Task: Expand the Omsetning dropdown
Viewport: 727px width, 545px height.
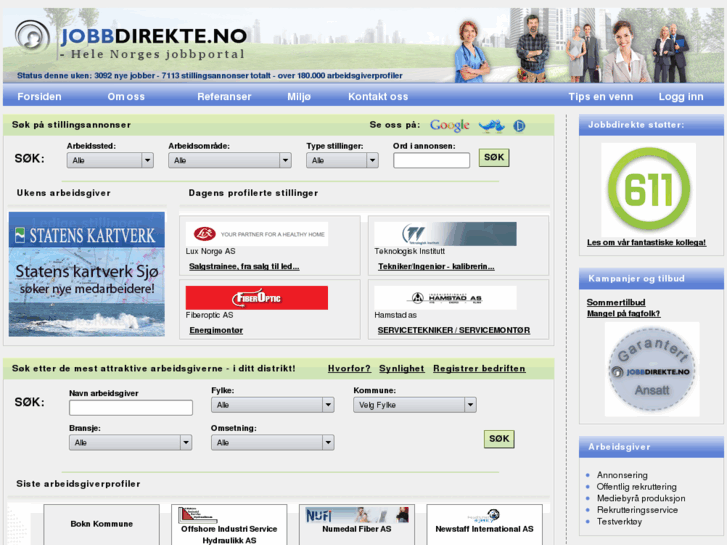Action: pos(273,442)
